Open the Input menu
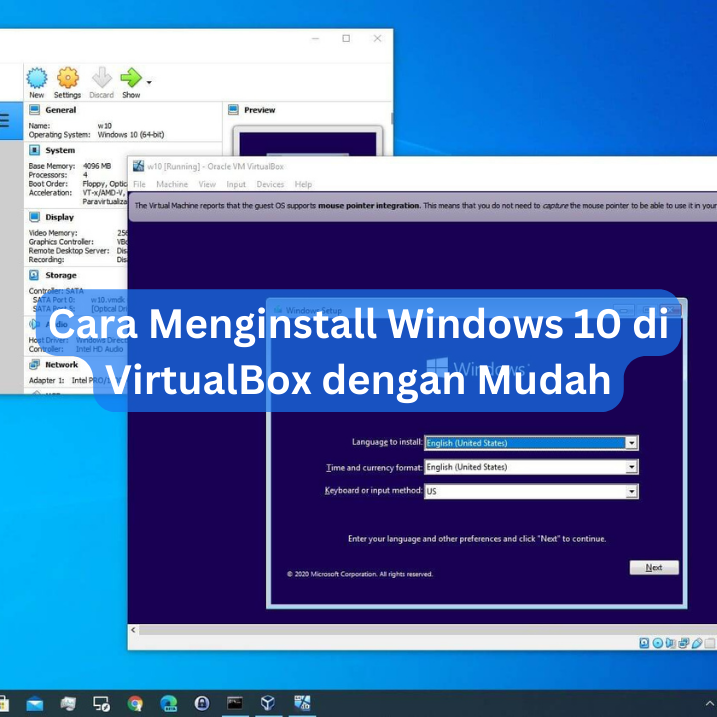The width and height of the screenshot is (717, 717). coord(236,184)
